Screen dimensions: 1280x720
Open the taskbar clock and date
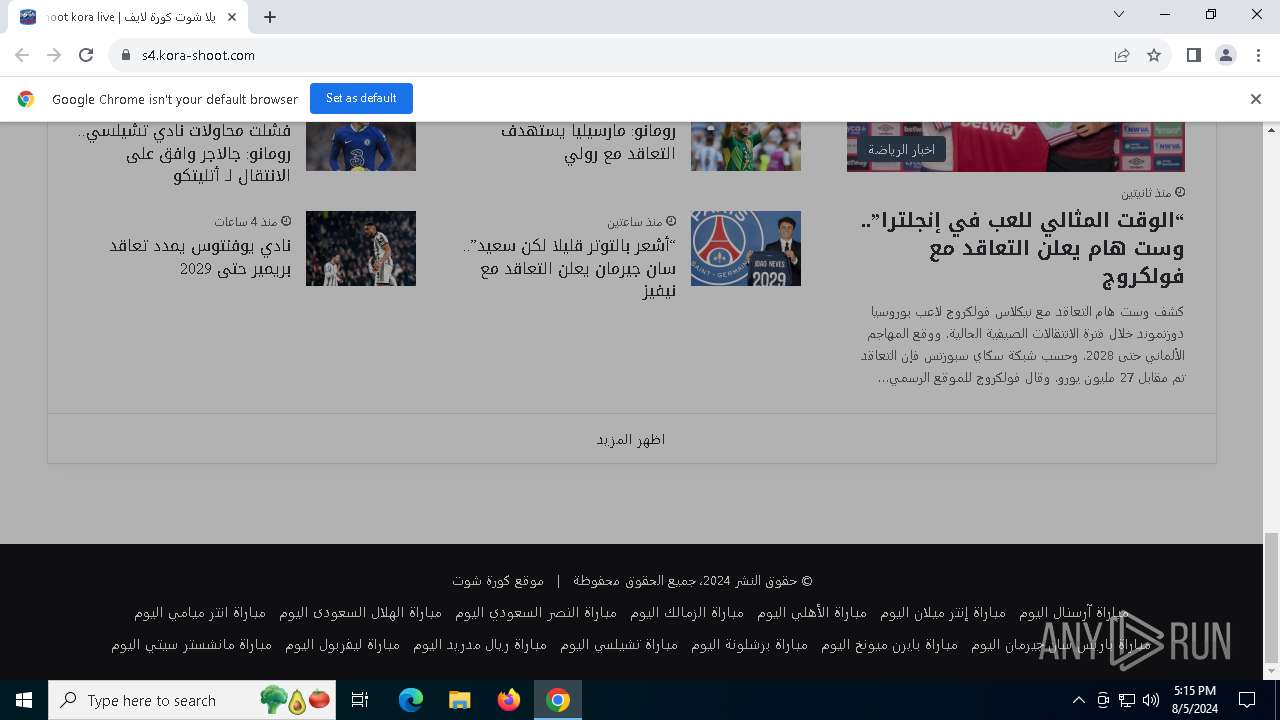(1194, 700)
